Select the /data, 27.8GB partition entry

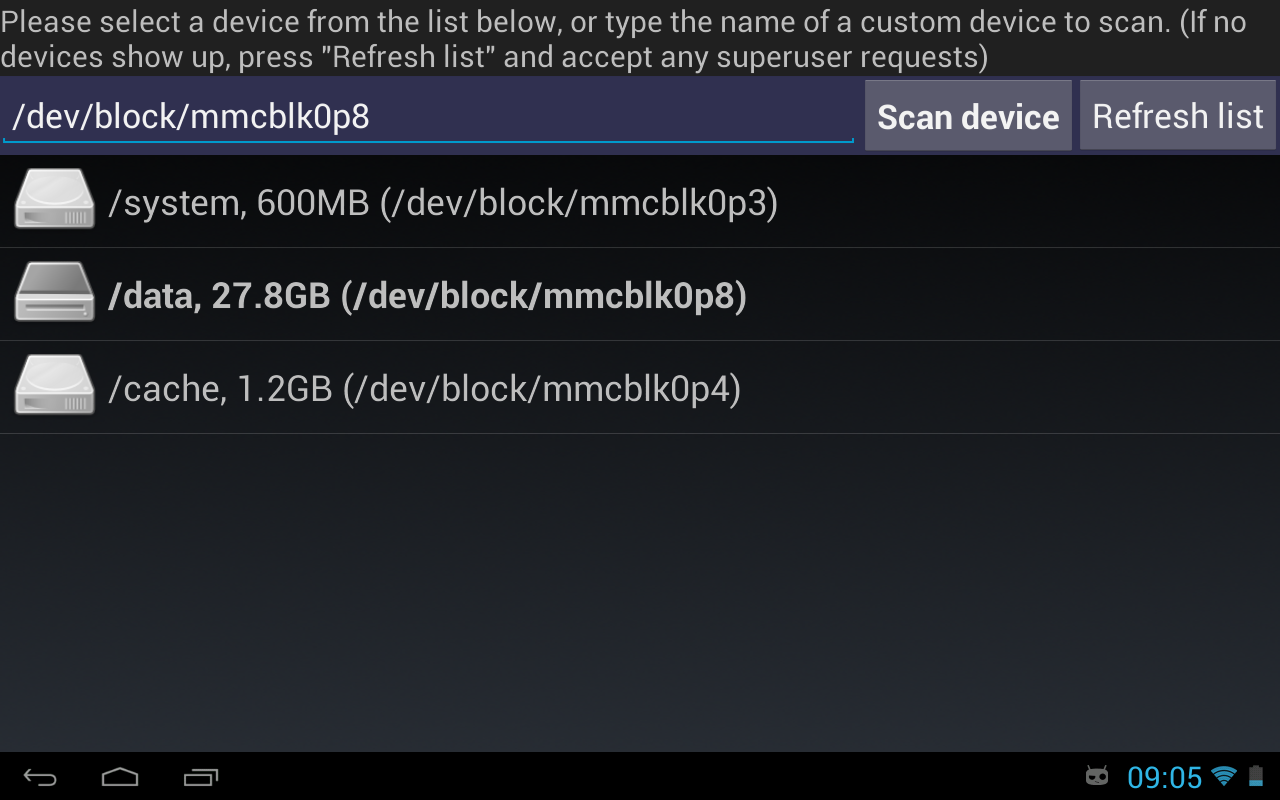427,294
